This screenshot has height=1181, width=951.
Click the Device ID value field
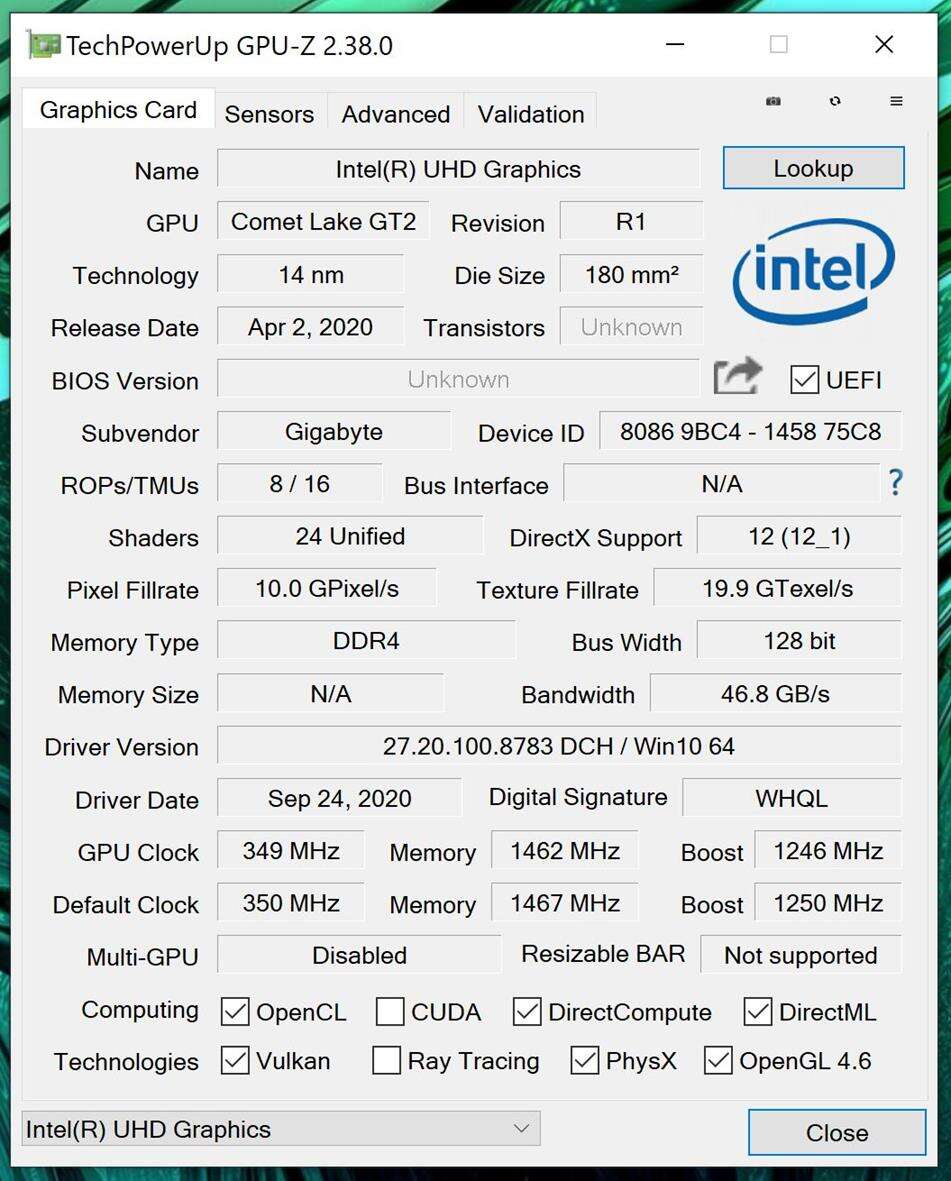[750, 432]
